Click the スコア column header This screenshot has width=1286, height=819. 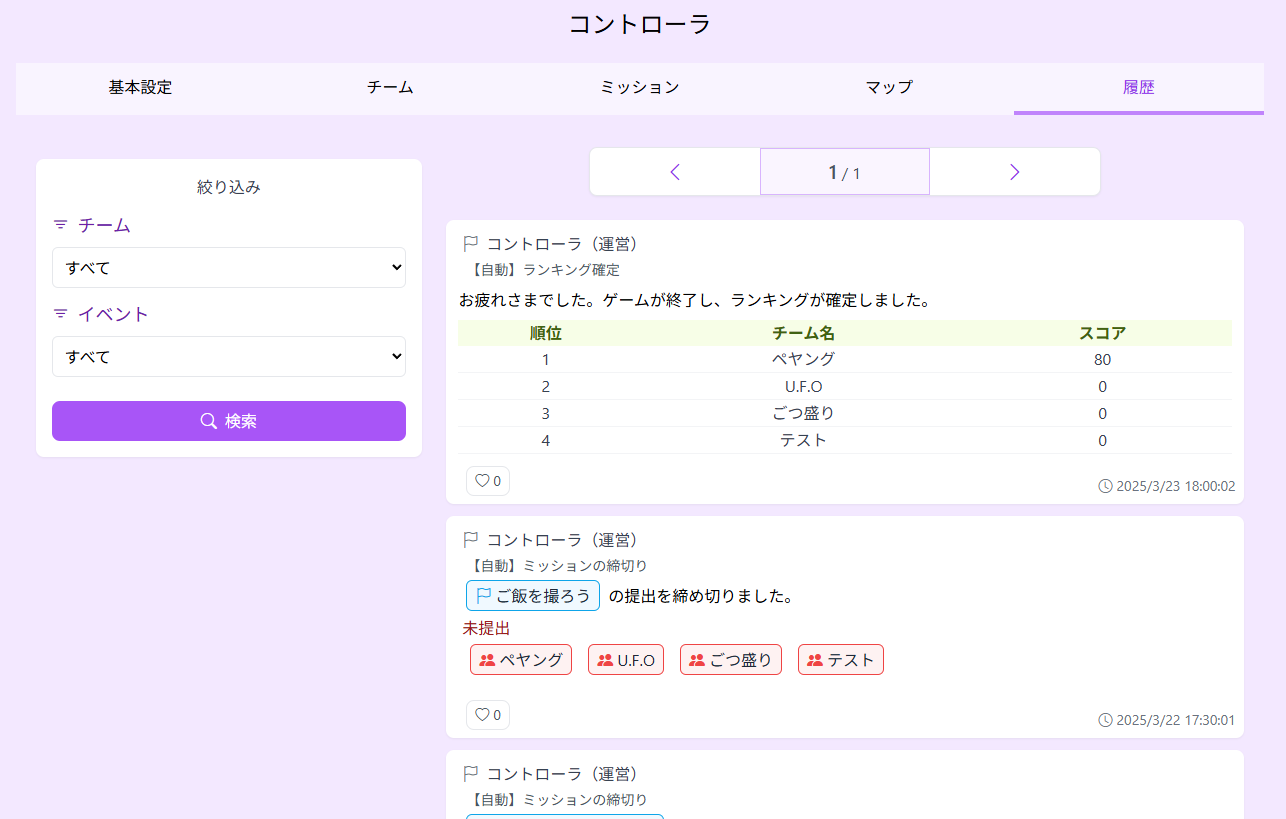1103,333
